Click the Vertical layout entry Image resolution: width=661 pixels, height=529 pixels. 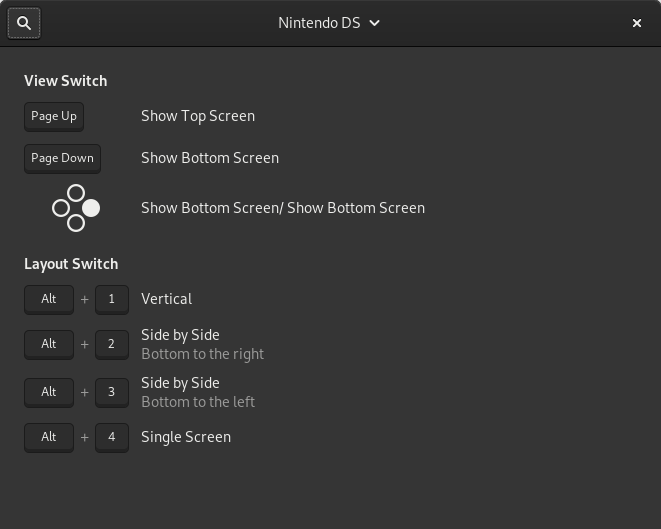[167, 299]
